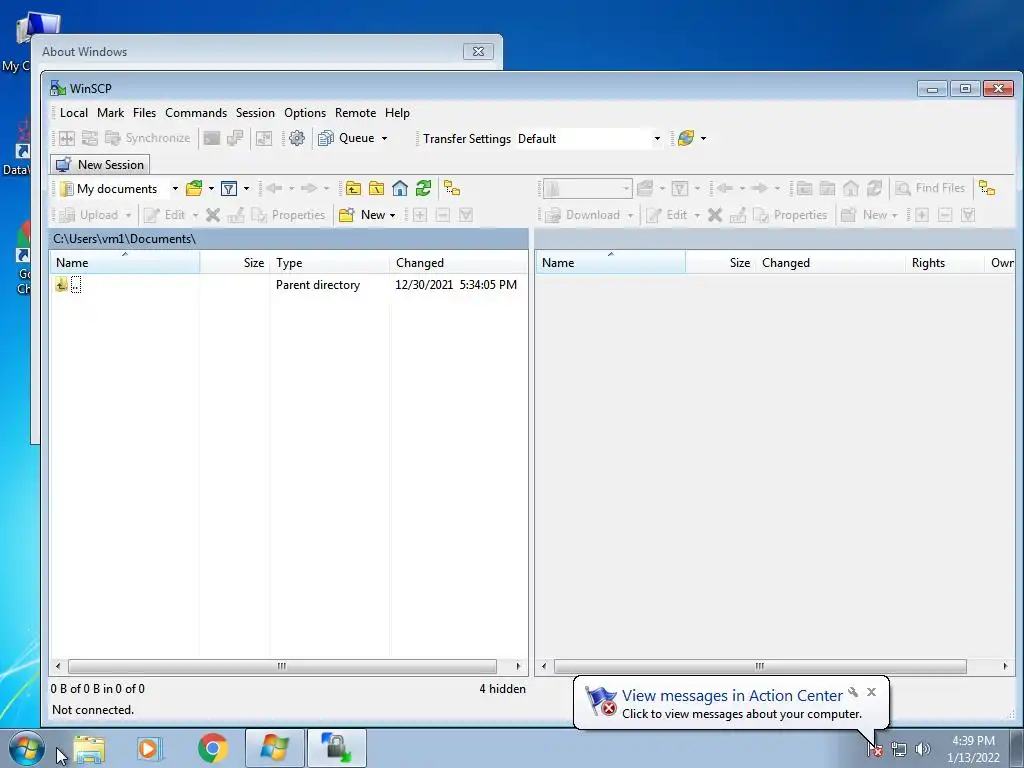Open the Help menu
This screenshot has width=1024, height=768.
click(397, 113)
